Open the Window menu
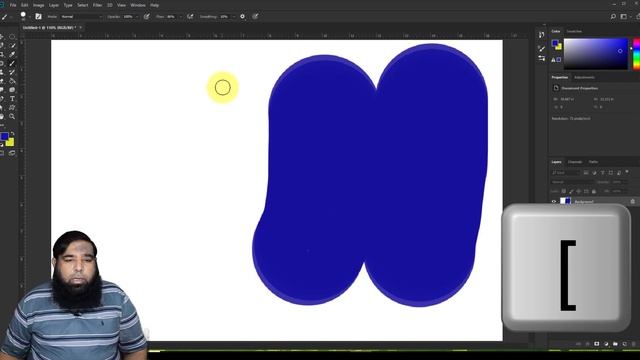The width and height of the screenshot is (640, 360). tap(138, 5)
